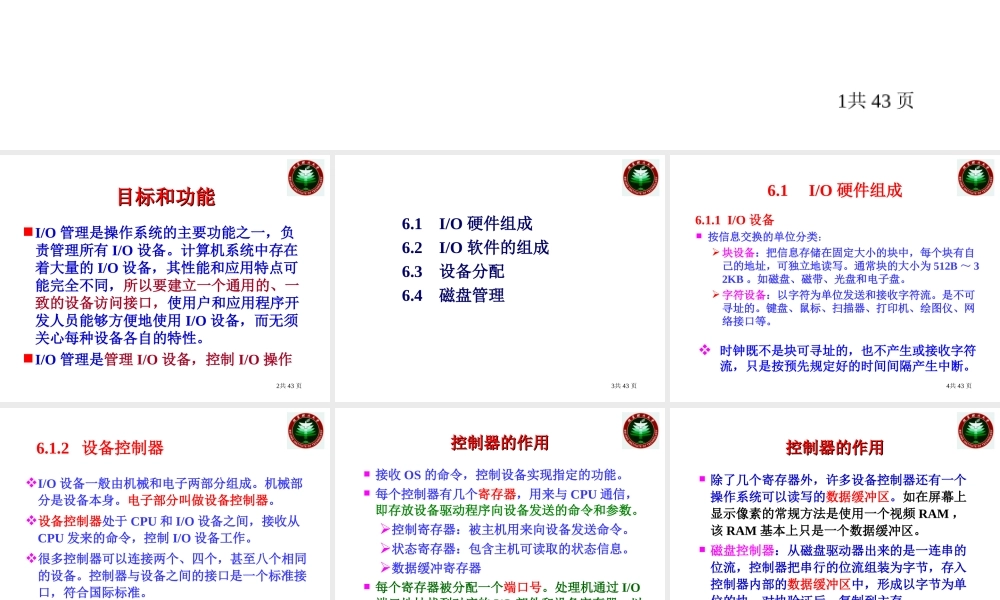The height and width of the screenshot is (600, 1000).
Task: Click the logo on the 6.1.2 设备控制器 slide
Action: pyautogui.click(x=305, y=430)
